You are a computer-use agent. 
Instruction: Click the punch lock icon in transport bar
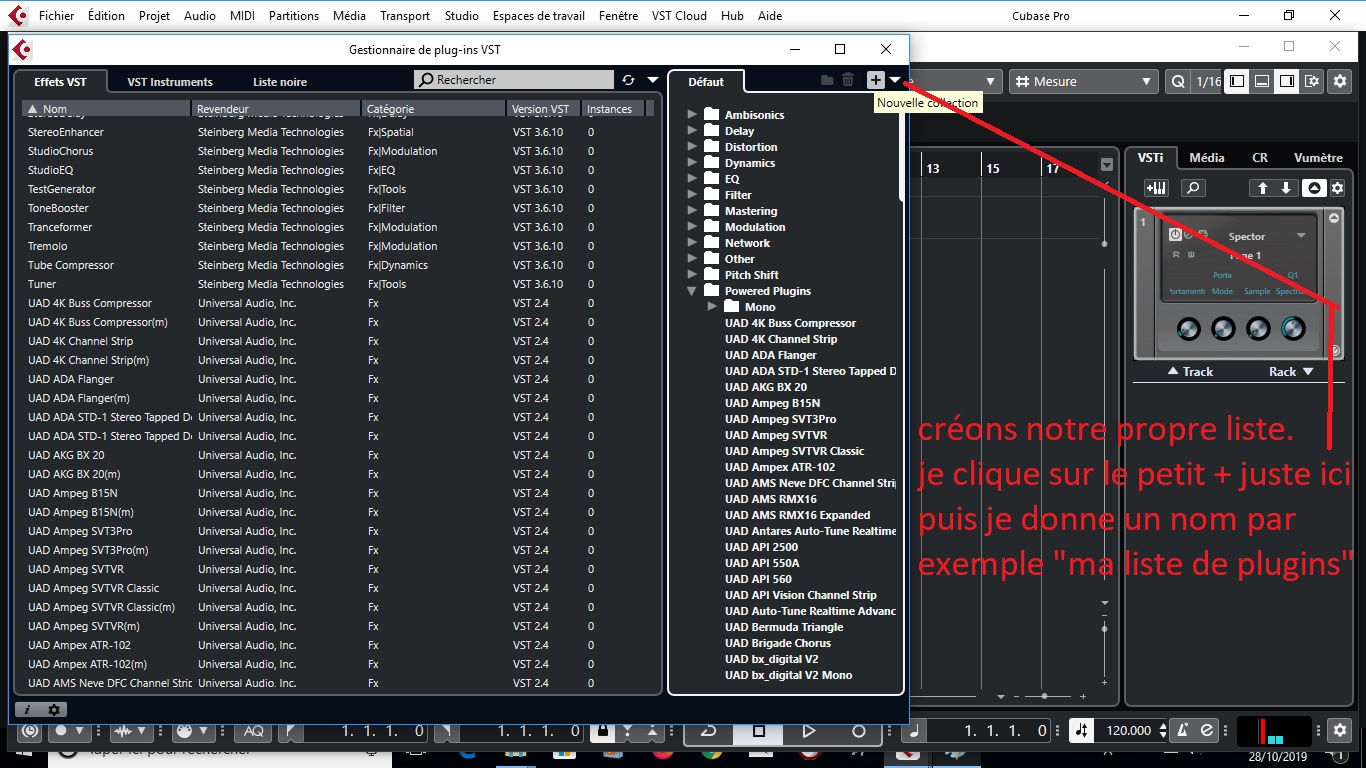[601, 731]
